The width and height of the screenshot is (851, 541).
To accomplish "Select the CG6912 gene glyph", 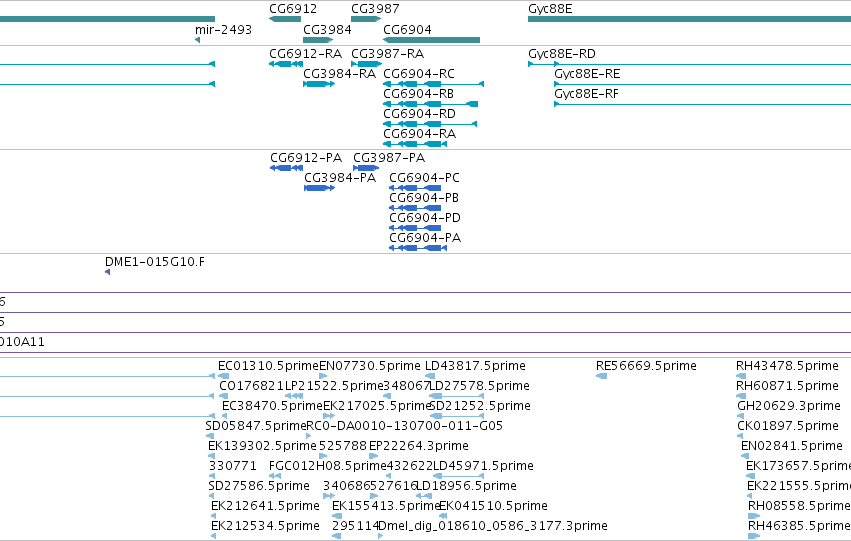I will (285, 19).
